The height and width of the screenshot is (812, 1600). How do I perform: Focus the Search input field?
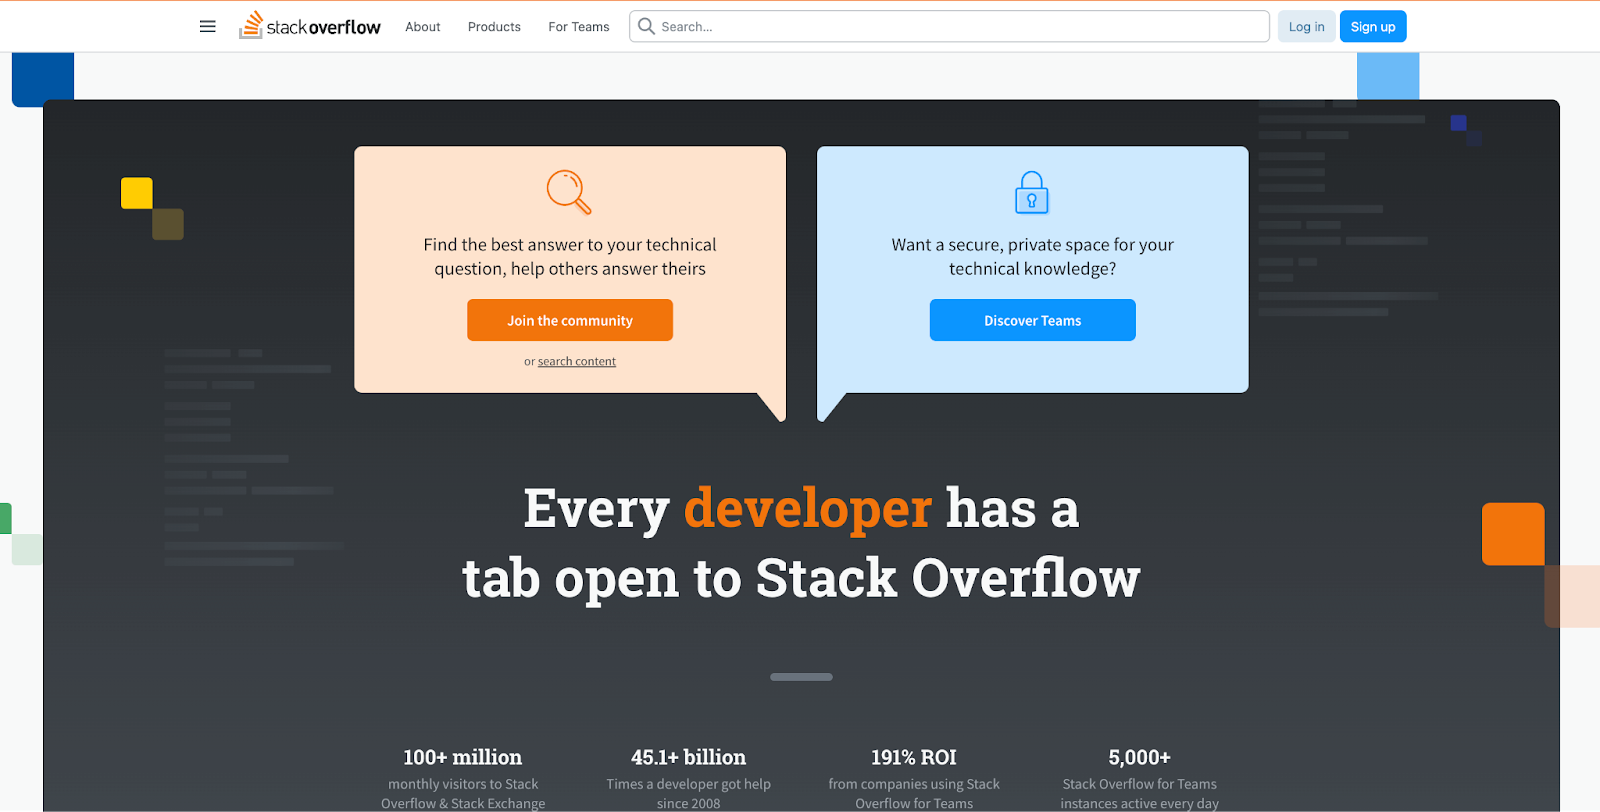point(949,26)
